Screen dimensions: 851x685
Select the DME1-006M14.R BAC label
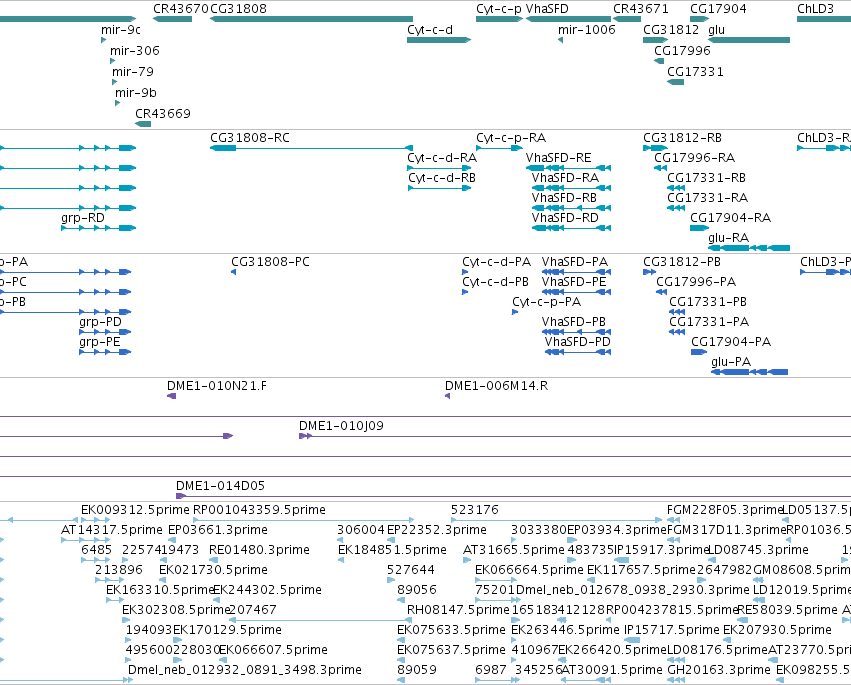click(x=497, y=386)
